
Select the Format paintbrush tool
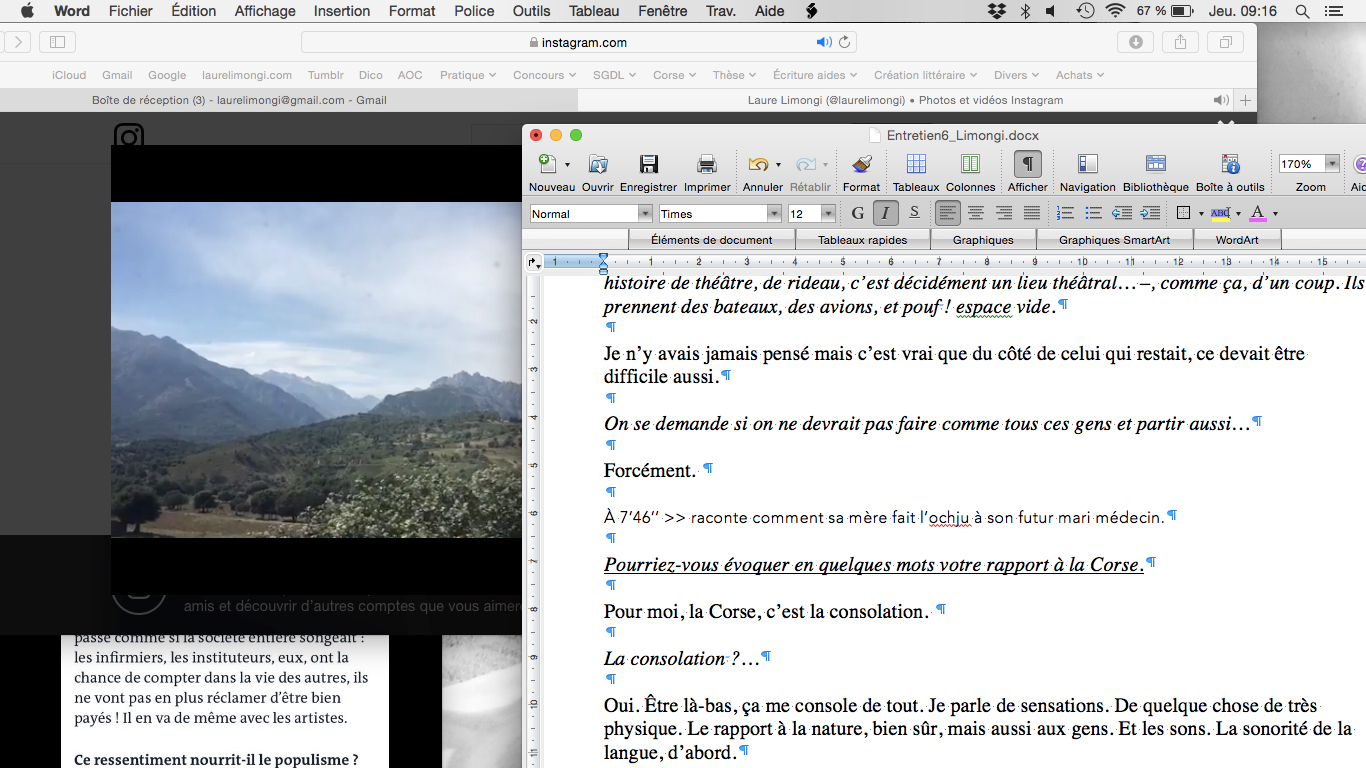(861, 165)
